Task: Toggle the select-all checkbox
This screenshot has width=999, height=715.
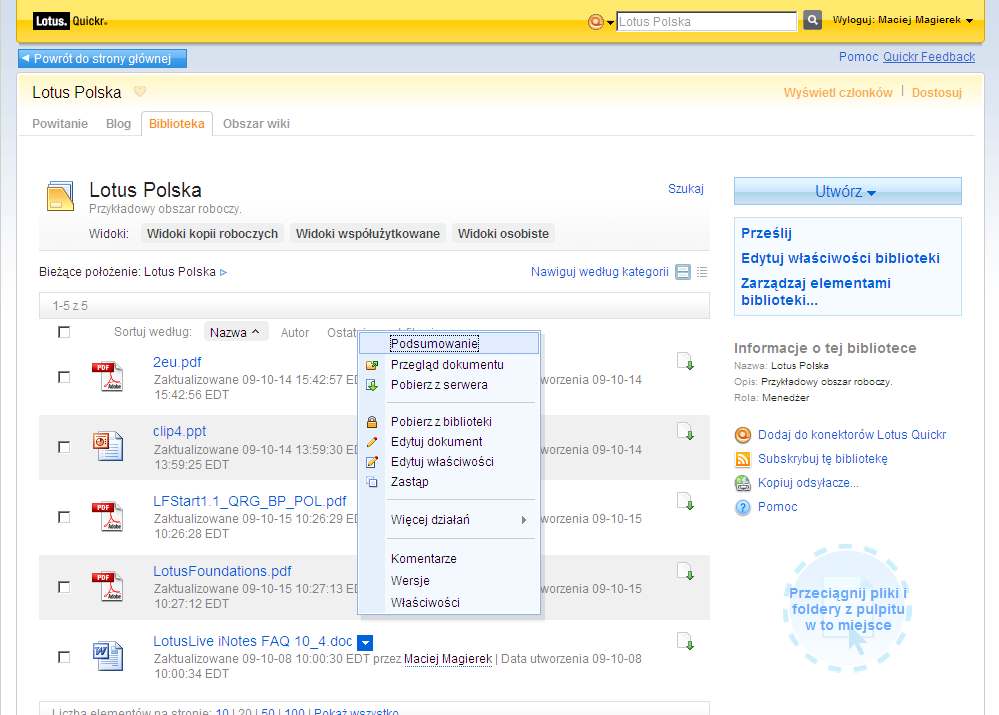Action: [x=64, y=332]
